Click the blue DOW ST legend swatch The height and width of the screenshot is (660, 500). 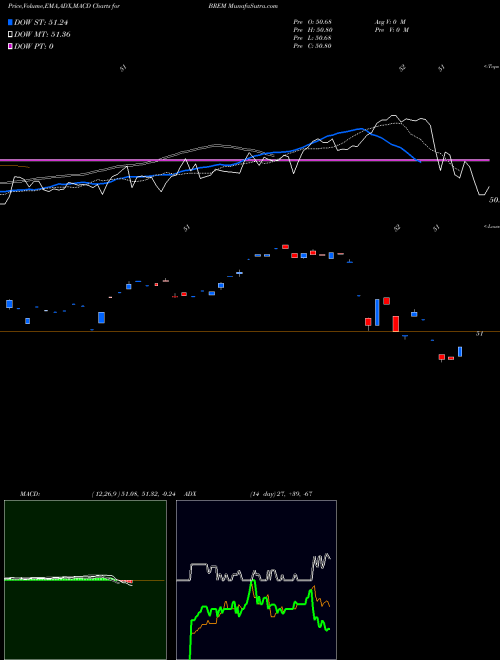pyautogui.click(x=10, y=22)
